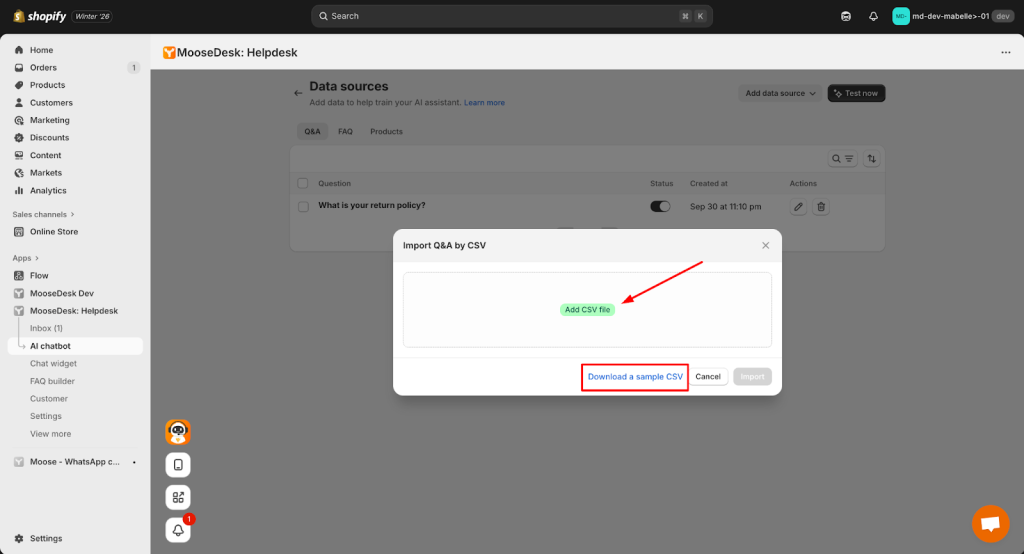
Task: Click the back arrow beside Data sources
Action: click(297, 93)
